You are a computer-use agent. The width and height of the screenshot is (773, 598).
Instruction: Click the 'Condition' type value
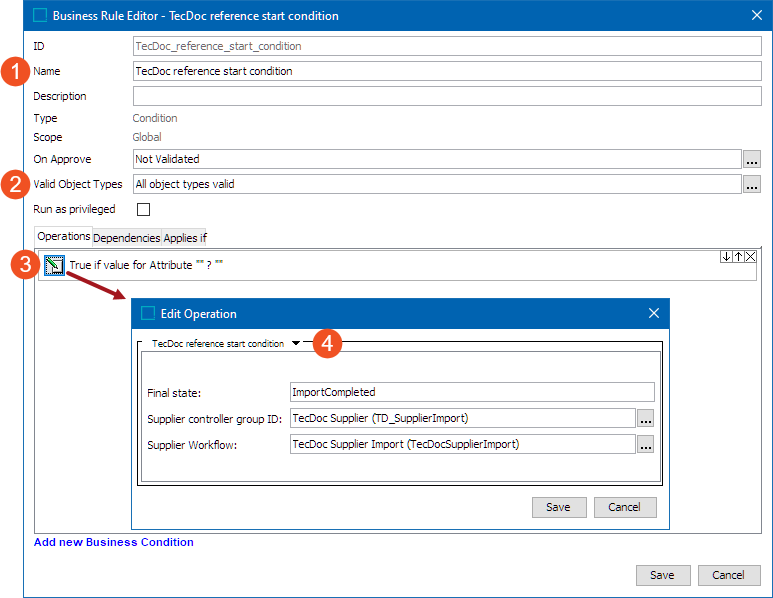coord(155,118)
